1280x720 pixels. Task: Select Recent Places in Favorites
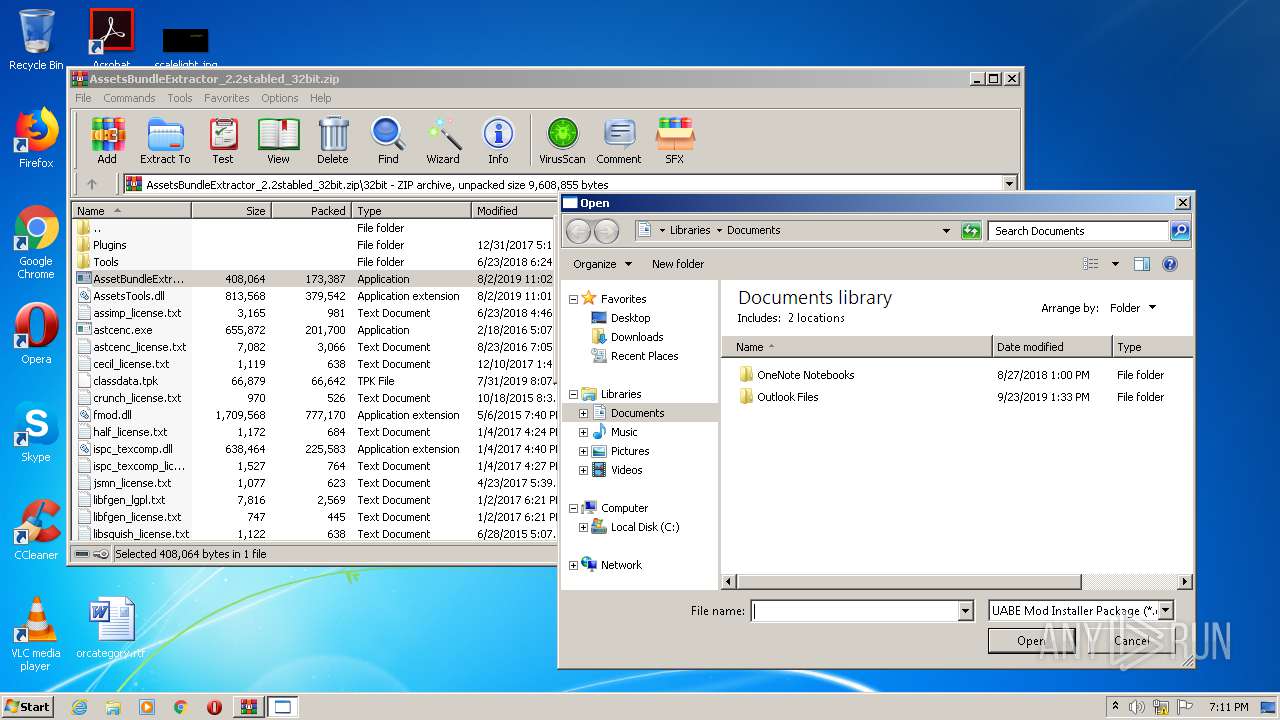tap(645, 356)
